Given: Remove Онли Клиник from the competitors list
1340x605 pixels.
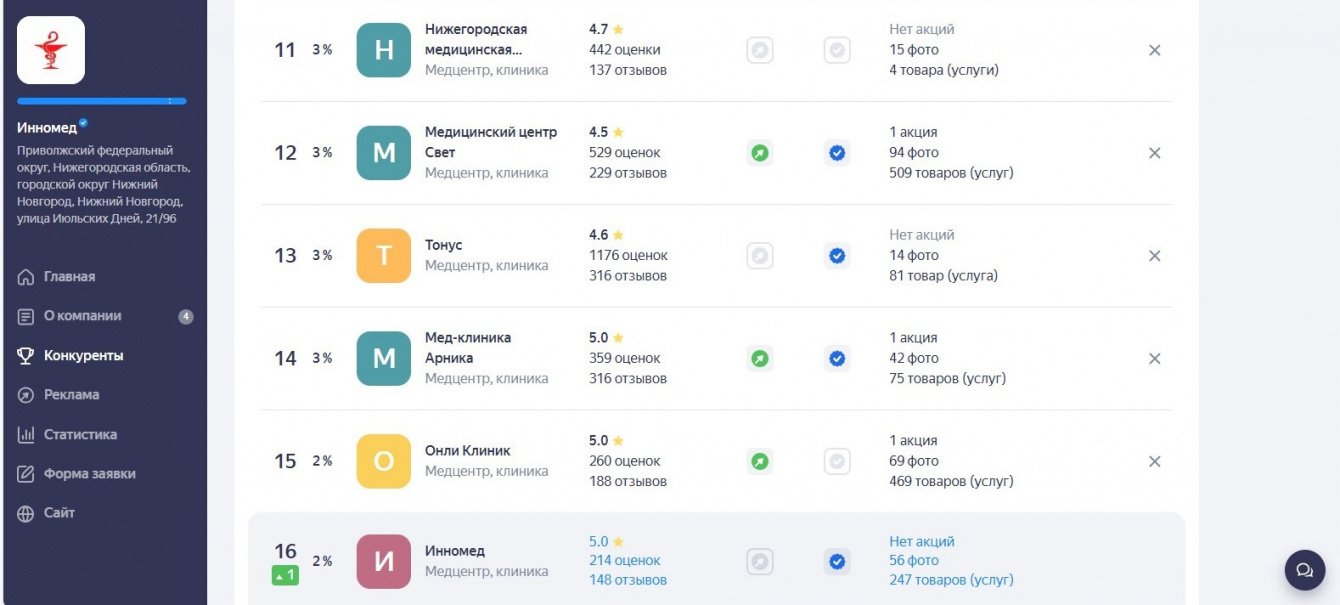Looking at the screenshot, I should tap(1154, 461).
